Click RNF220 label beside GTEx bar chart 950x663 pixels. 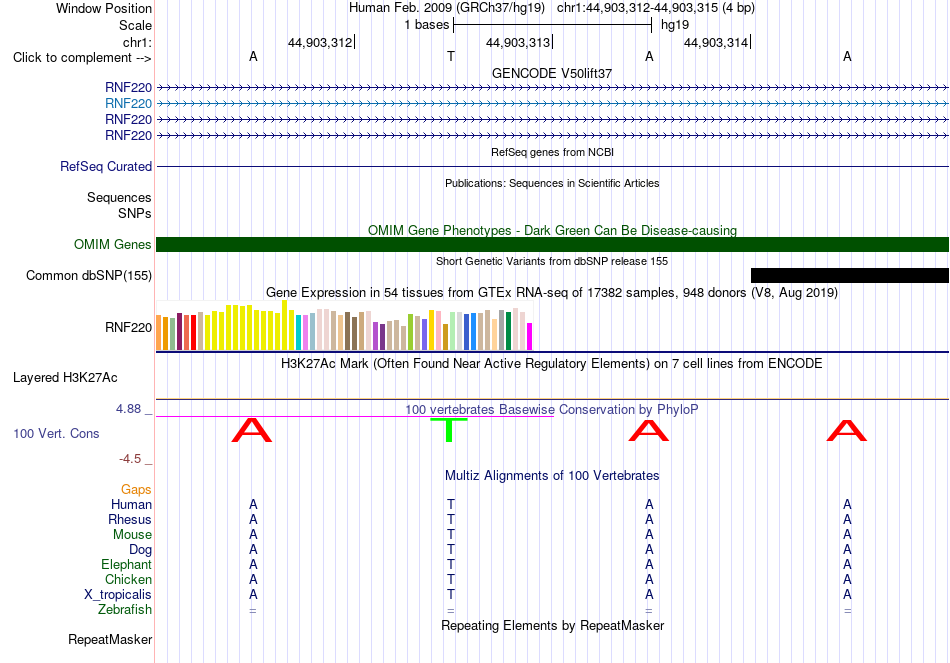[128, 328]
